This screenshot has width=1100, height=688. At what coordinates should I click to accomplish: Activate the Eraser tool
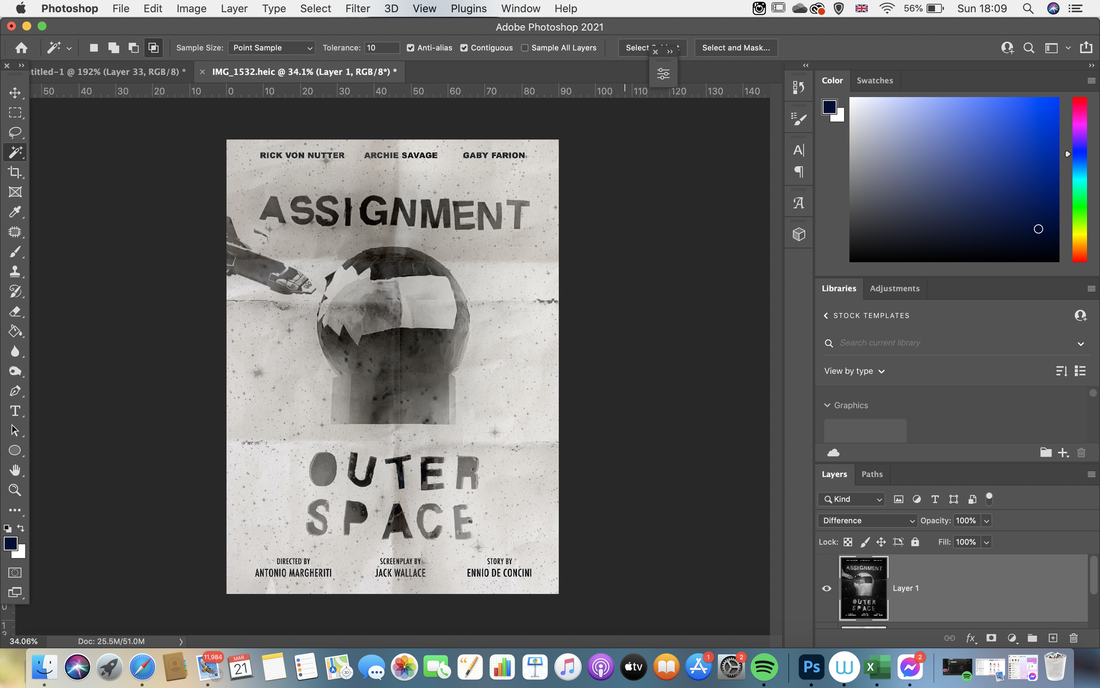pyautogui.click(x=15, y=311)
